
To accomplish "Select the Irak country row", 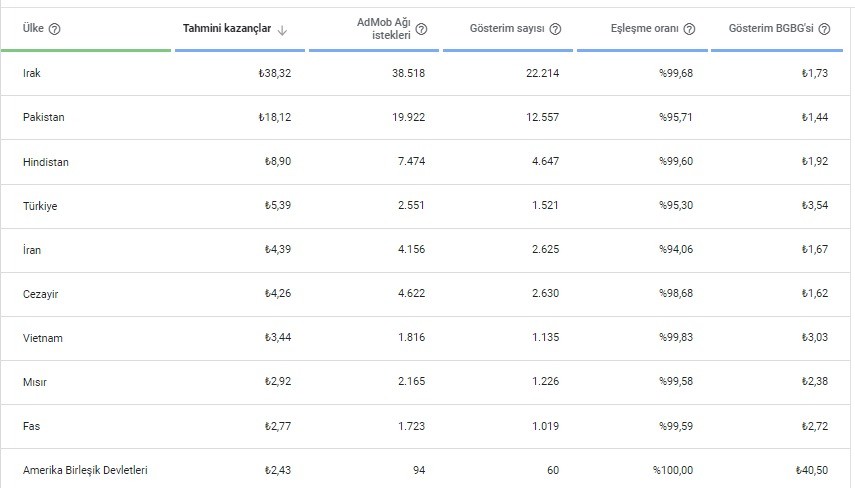I will tap(425, 73).
